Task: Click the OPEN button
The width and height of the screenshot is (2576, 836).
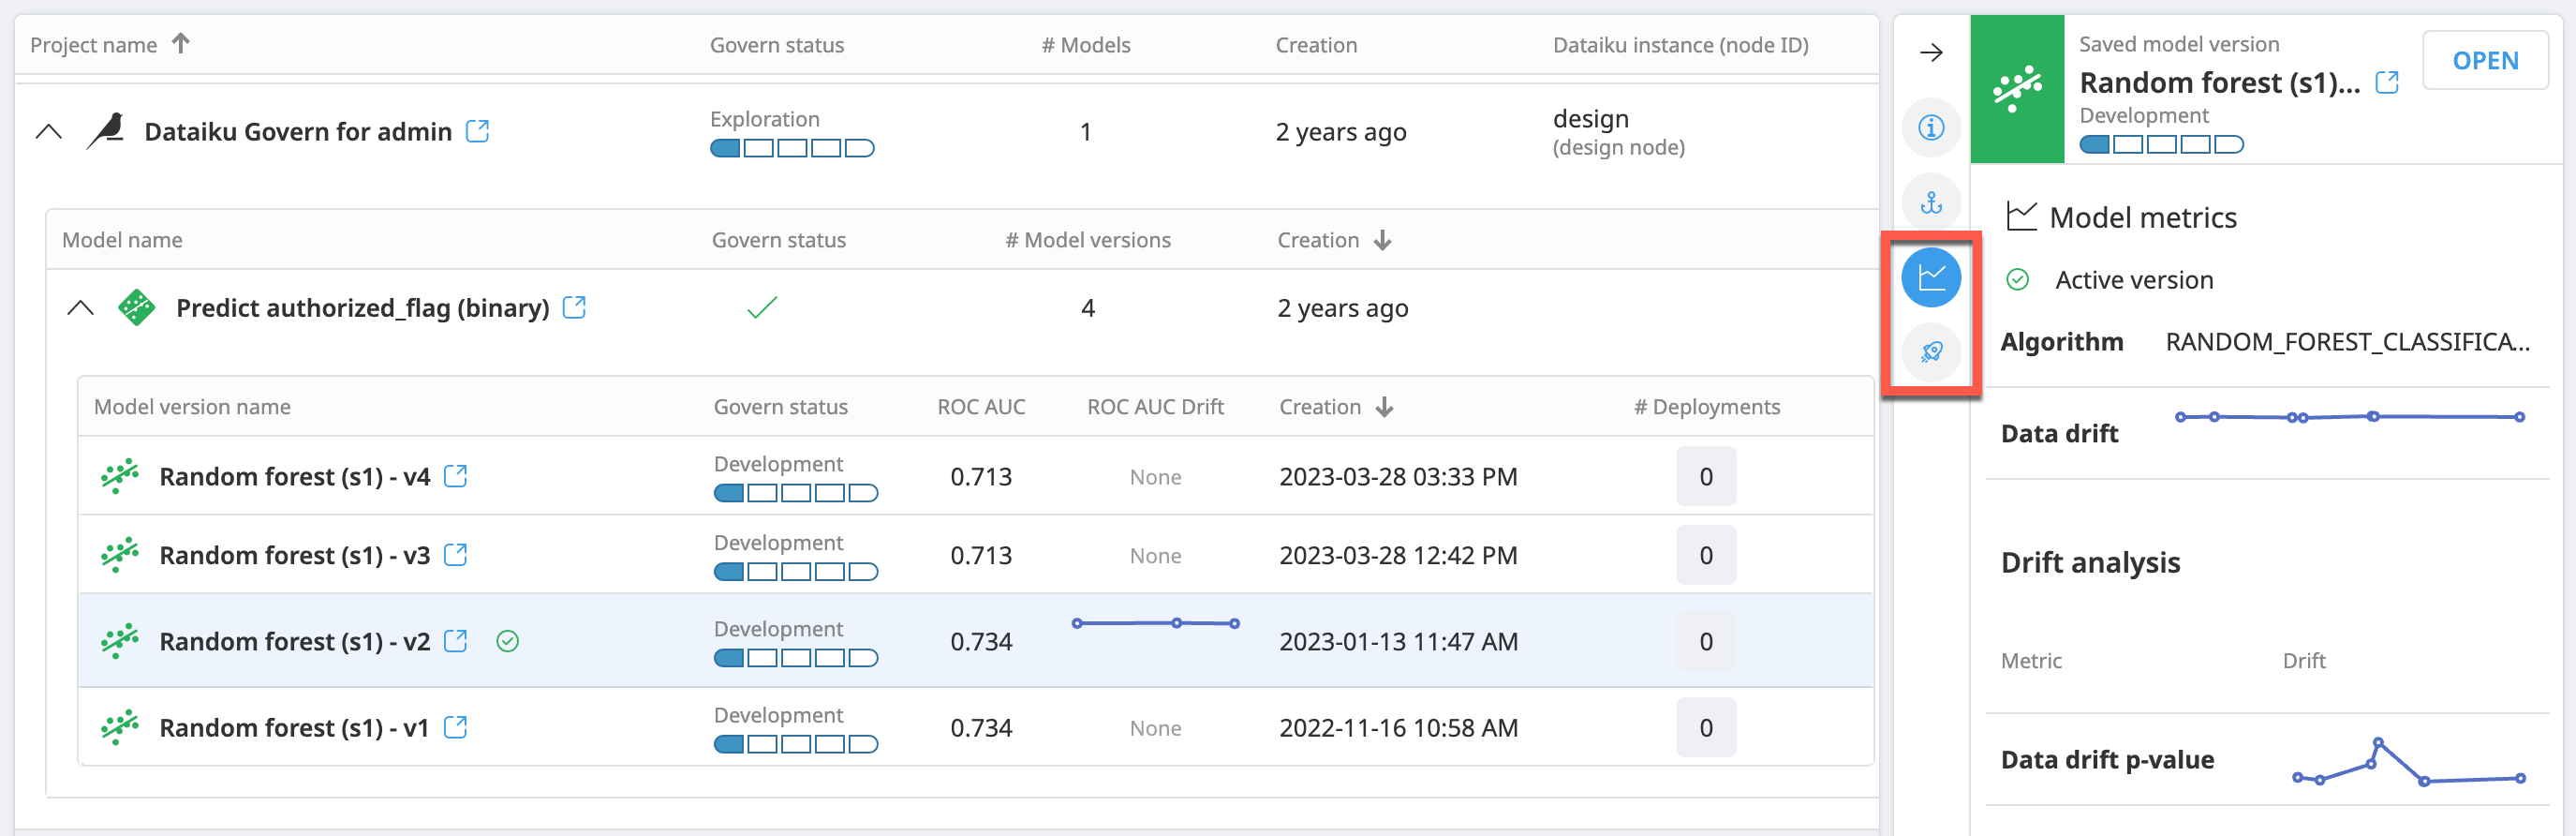Action: point(2485,61)
